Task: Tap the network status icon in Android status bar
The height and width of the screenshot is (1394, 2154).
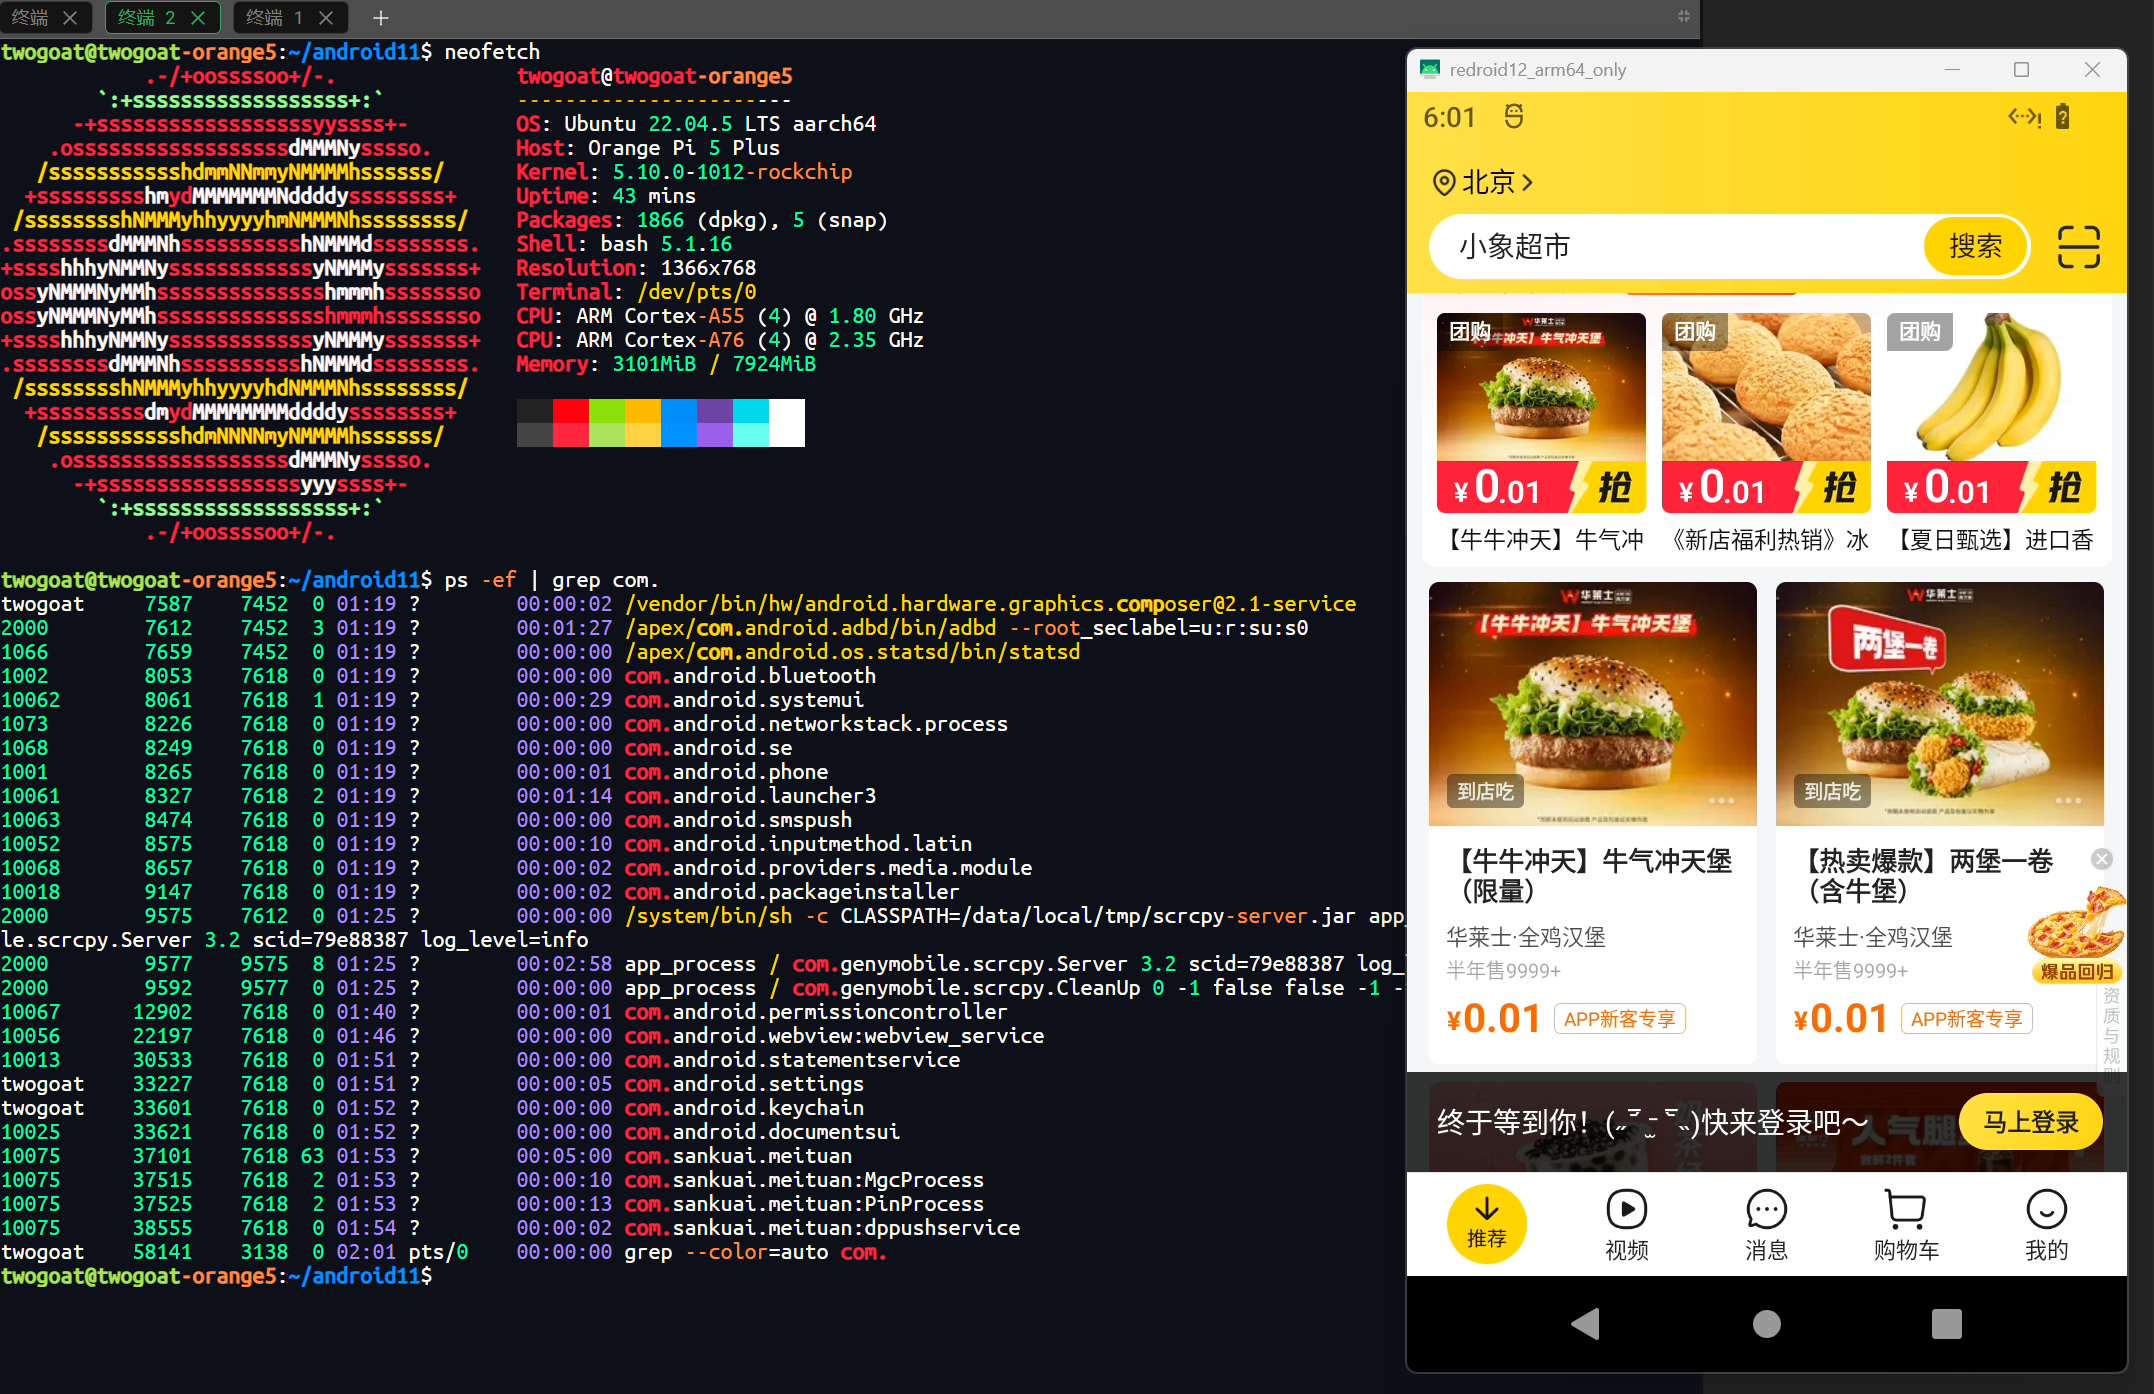Action: [2024, 117]
